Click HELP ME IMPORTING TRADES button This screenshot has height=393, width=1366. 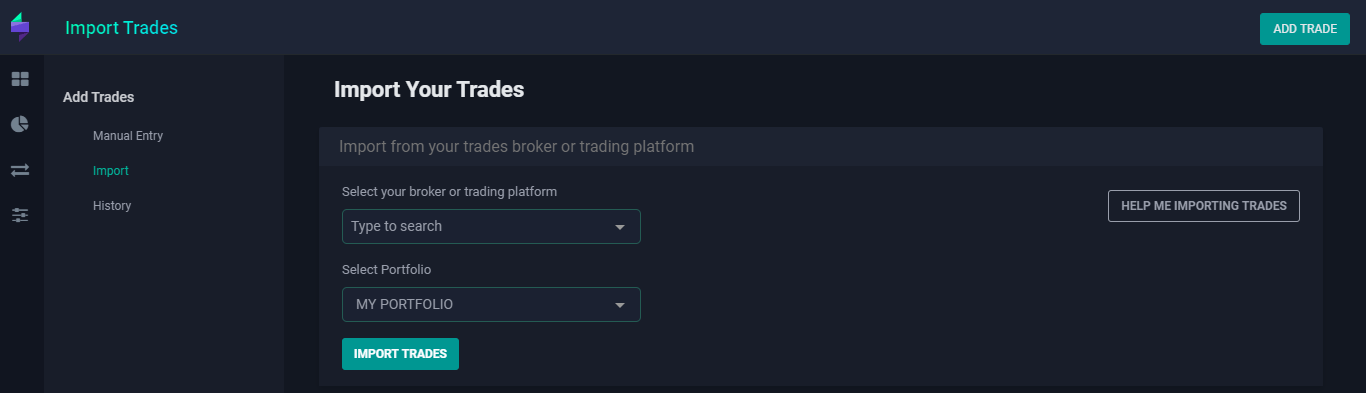1204,206
